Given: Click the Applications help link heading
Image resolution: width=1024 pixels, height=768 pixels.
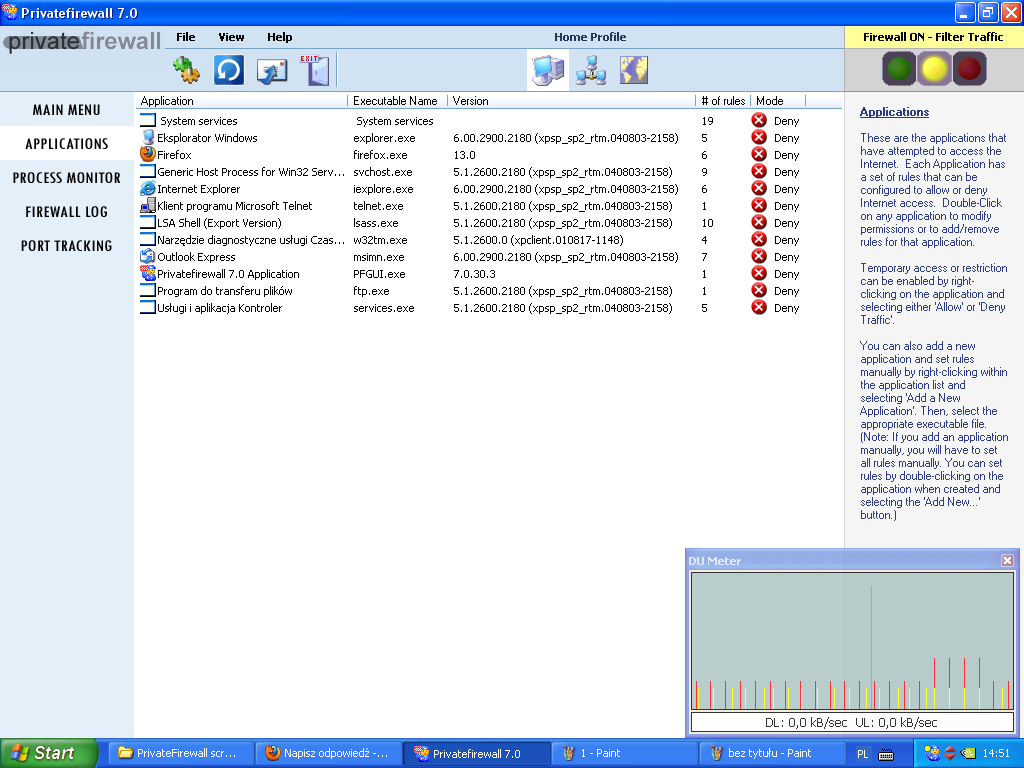Looking at the screenshot, I should pos(894,112).
